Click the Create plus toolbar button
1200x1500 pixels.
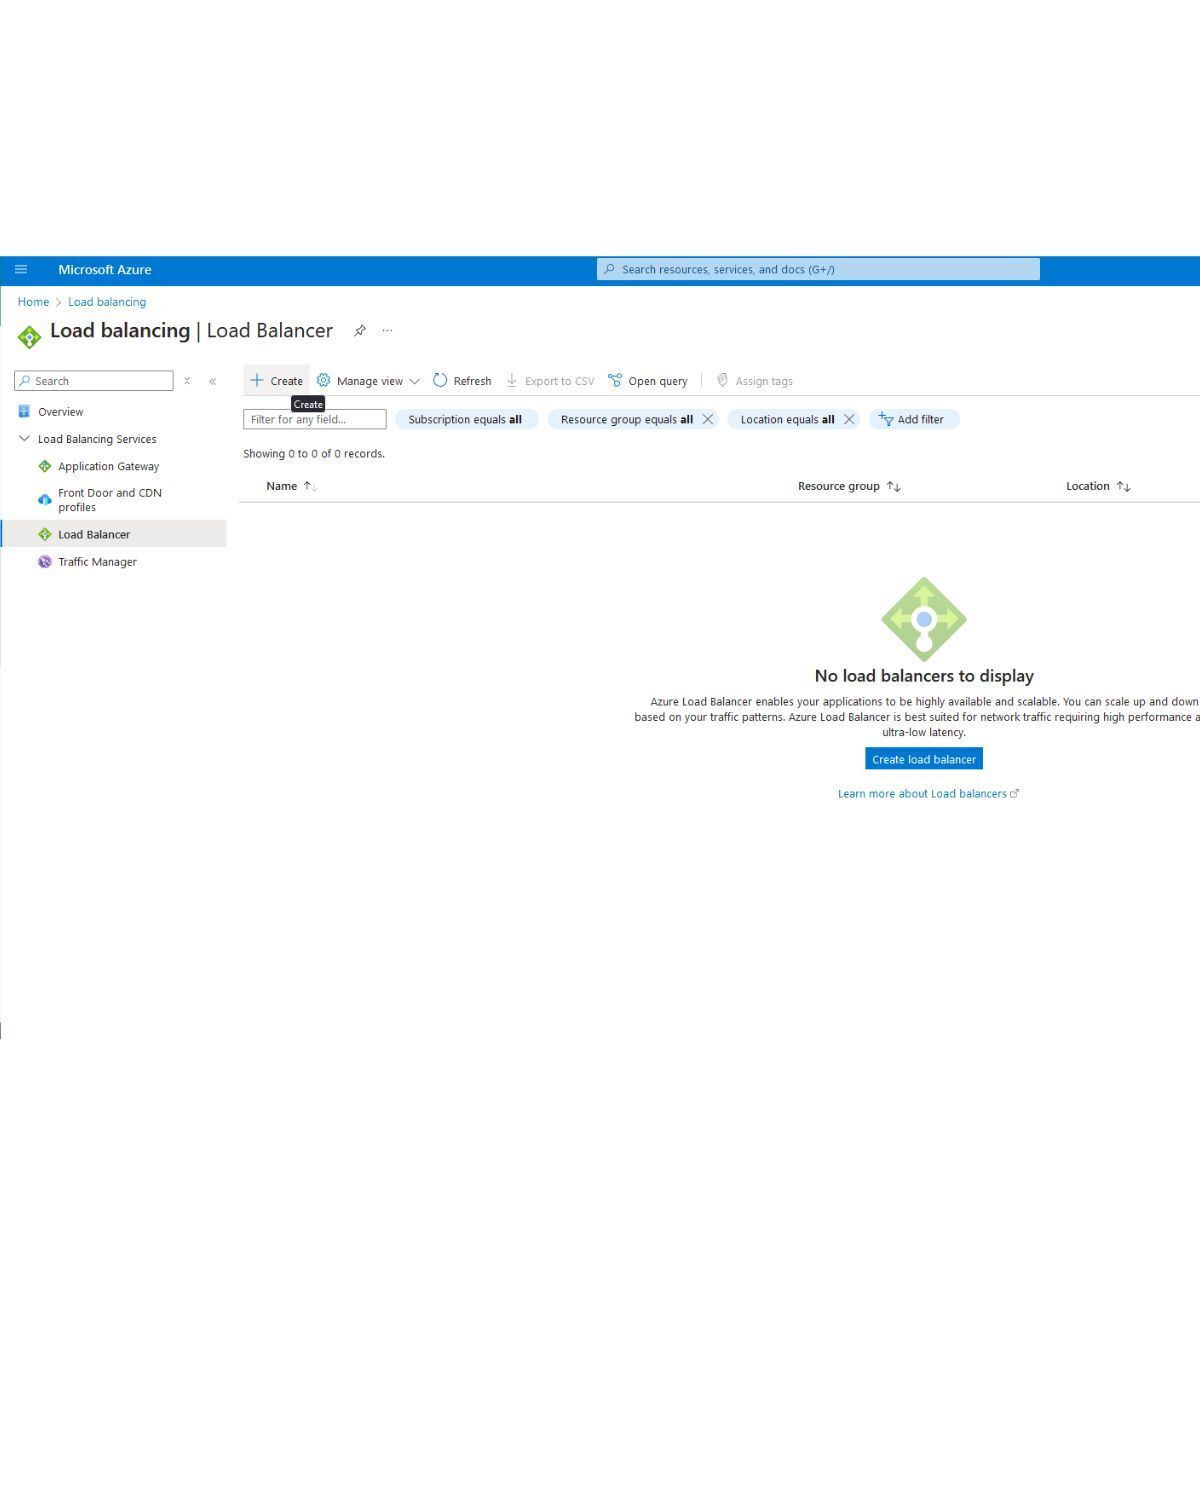click(x=277, y=381)
